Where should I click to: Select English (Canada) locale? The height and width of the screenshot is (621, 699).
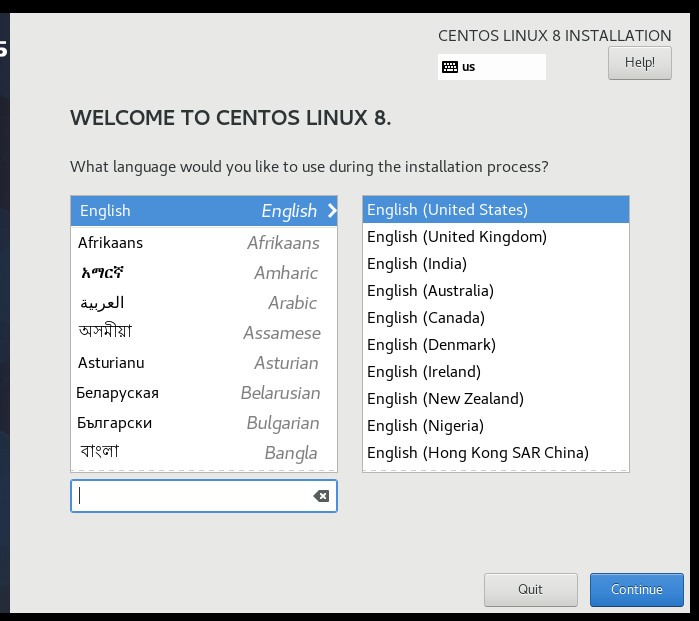point(426,318)
